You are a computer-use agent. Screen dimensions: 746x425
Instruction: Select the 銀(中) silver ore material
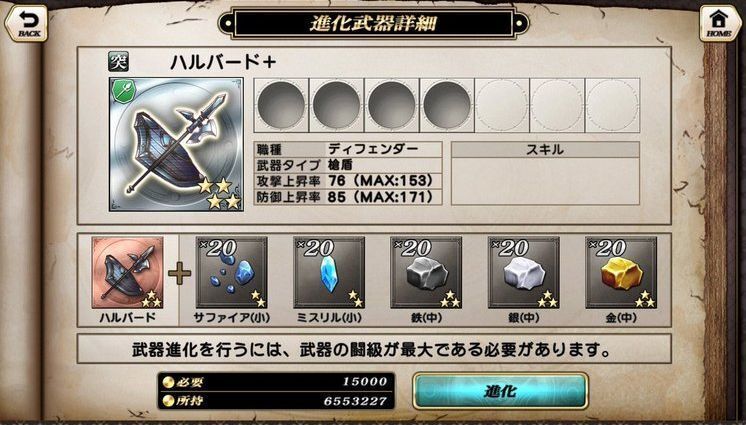point(524,273)
